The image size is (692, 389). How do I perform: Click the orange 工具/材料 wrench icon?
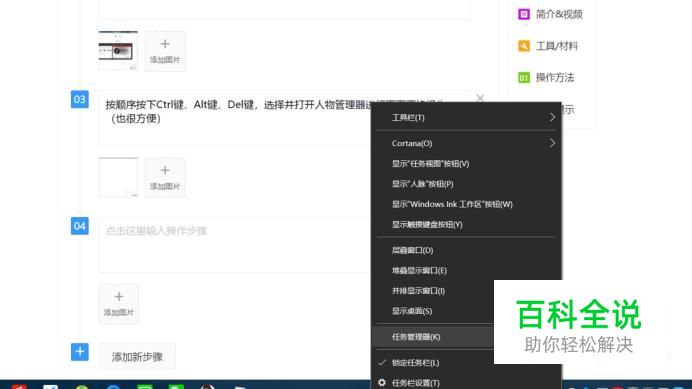click(x=523, y=46)
